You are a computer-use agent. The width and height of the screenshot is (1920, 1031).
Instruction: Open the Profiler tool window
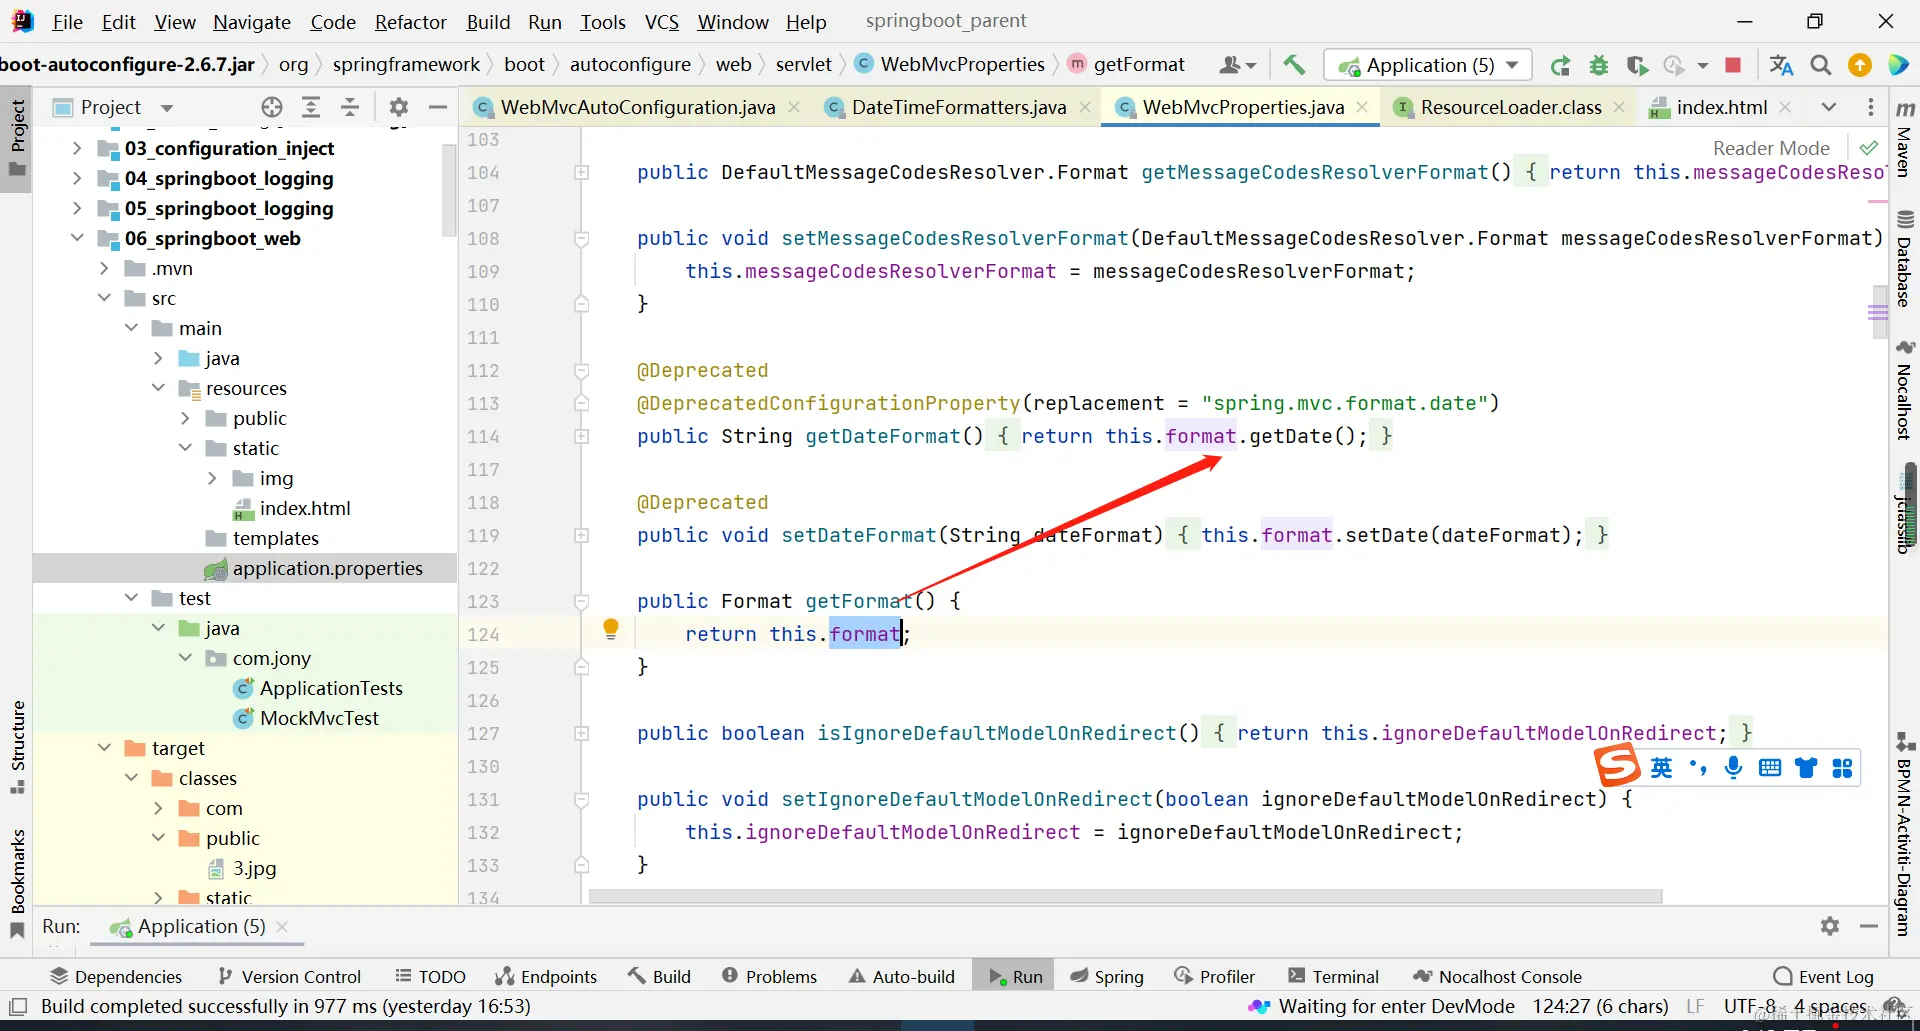(x=1215, y=976)
